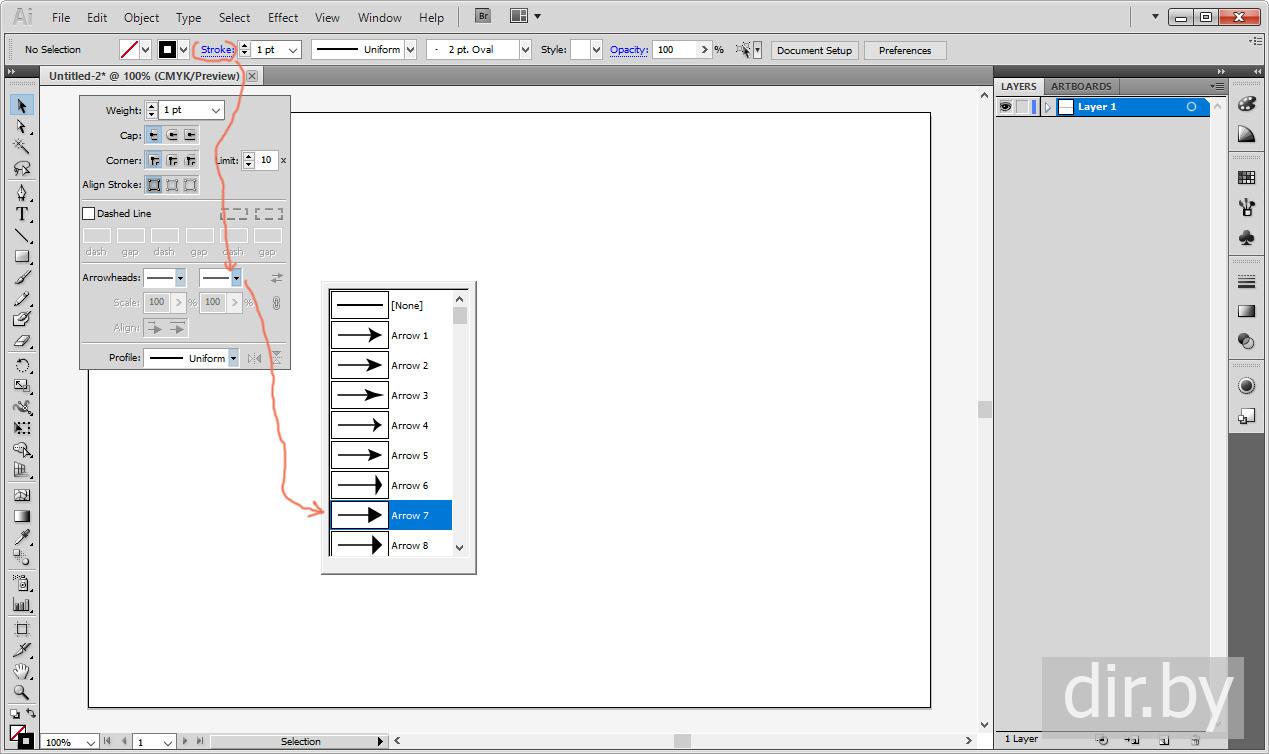
Task: Select the Pen tool
Action: pos(21,192)
